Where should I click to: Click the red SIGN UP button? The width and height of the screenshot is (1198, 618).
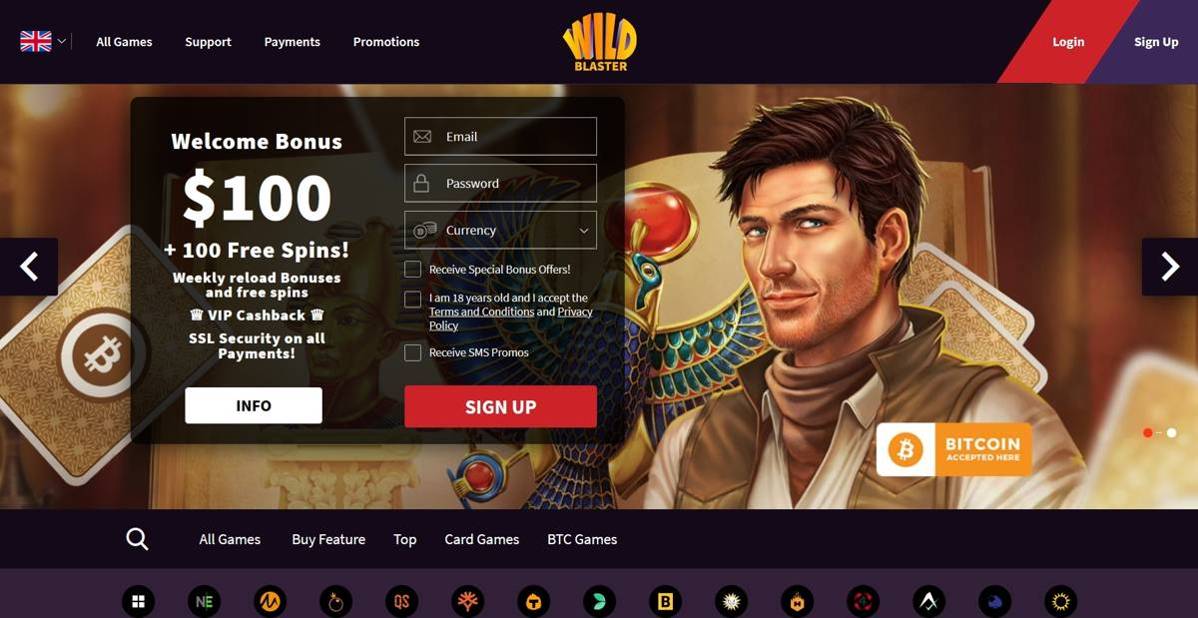point(500,406)
